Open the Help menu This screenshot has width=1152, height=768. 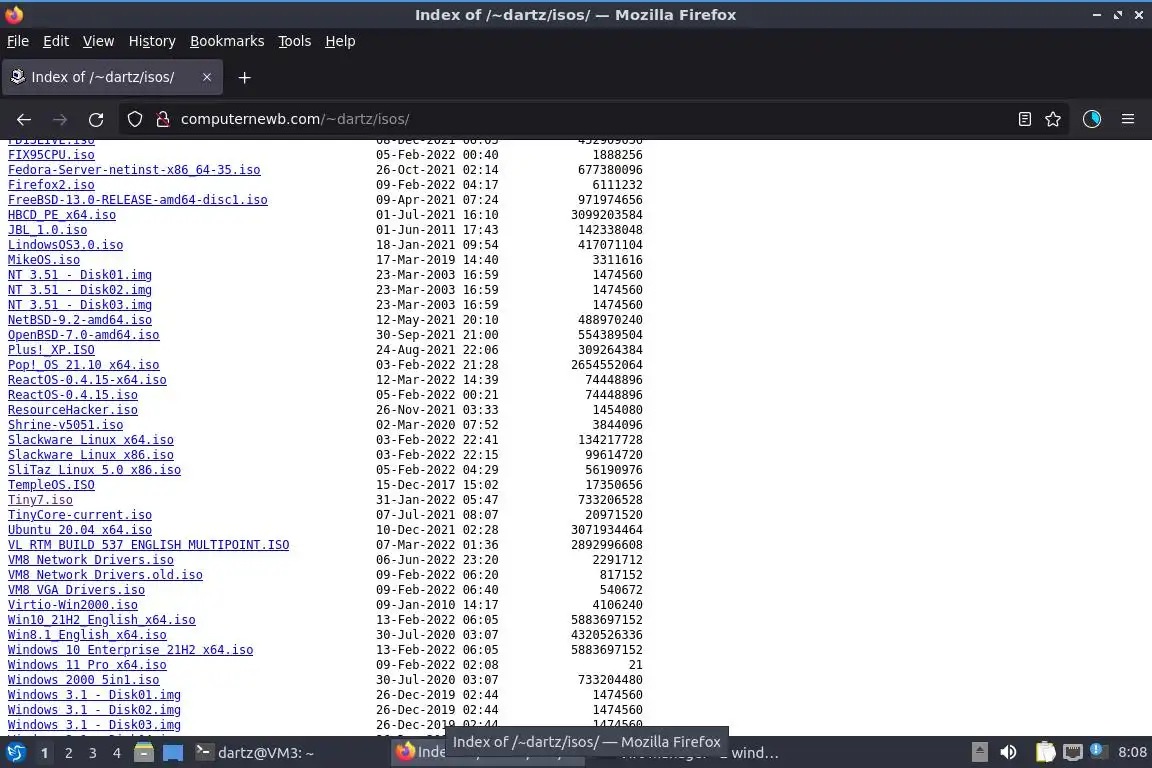340,41
